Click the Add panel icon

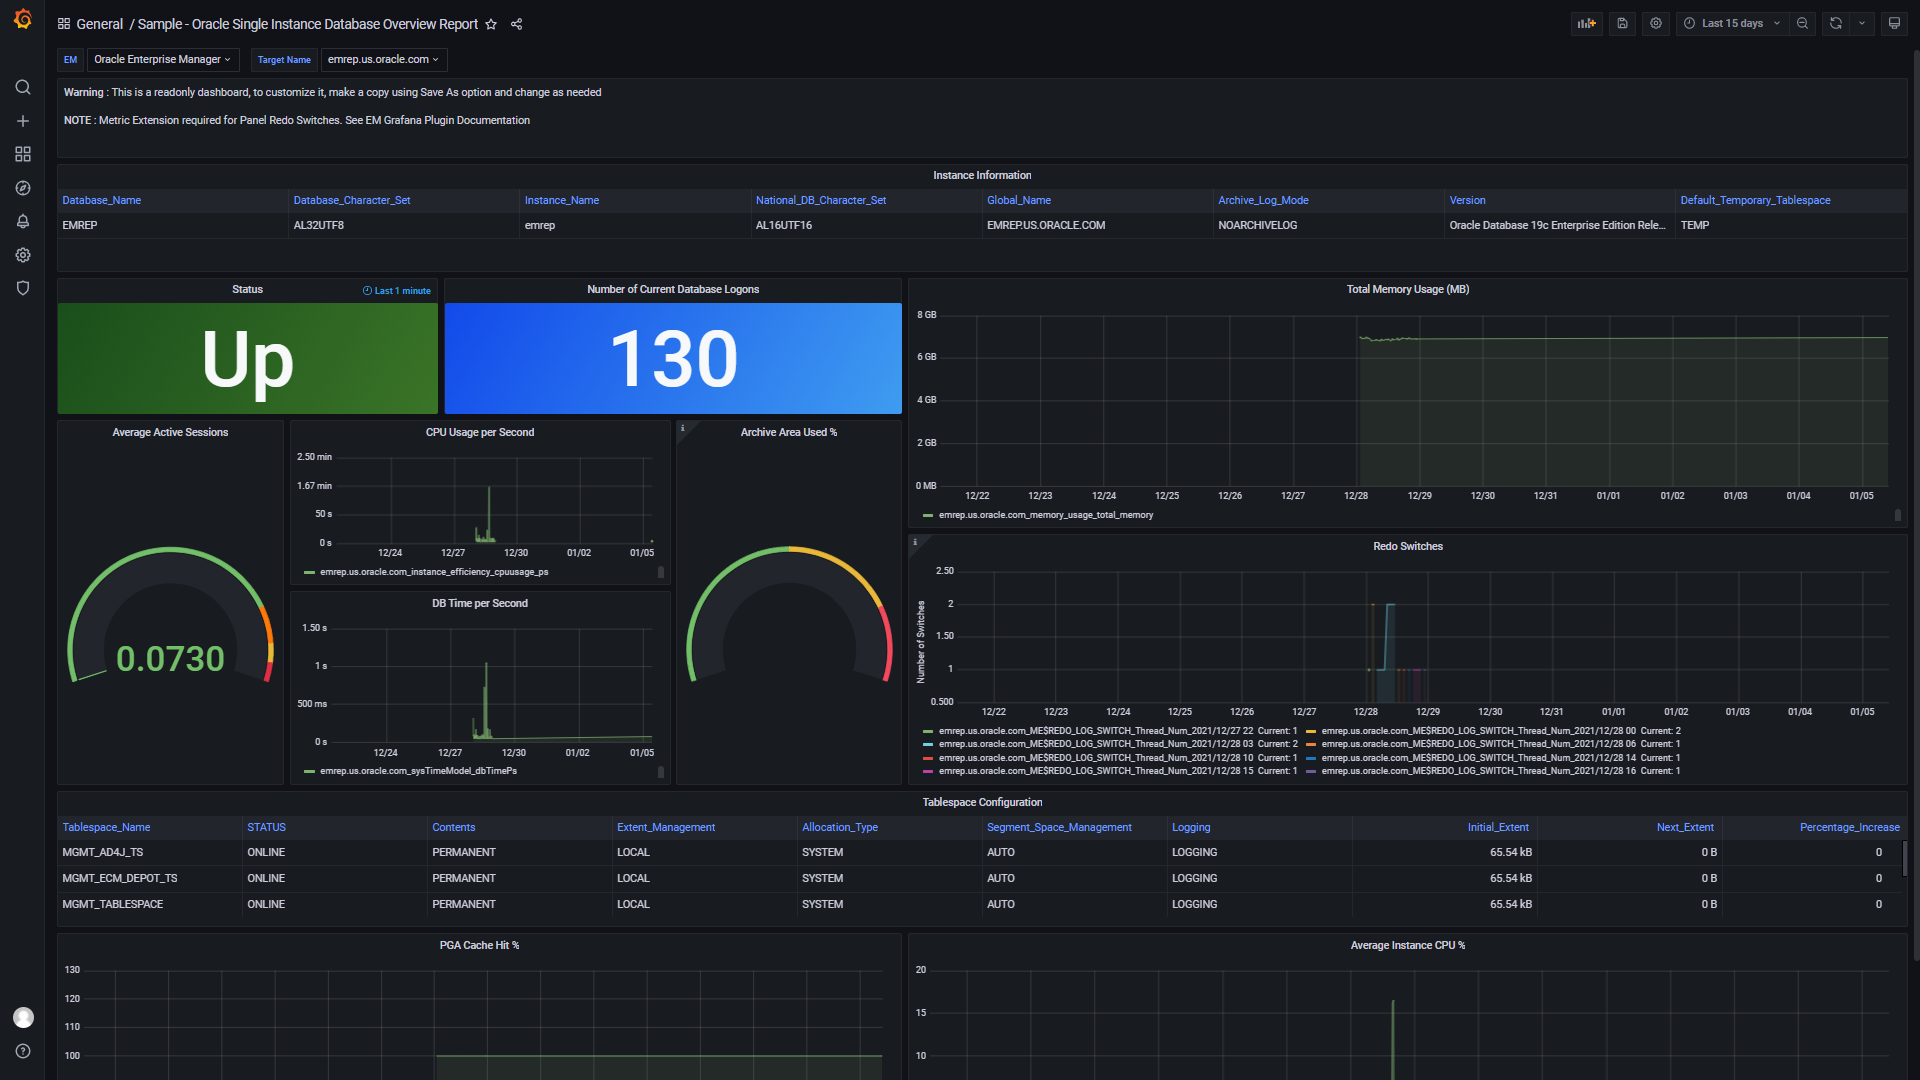pos(1586,23)
